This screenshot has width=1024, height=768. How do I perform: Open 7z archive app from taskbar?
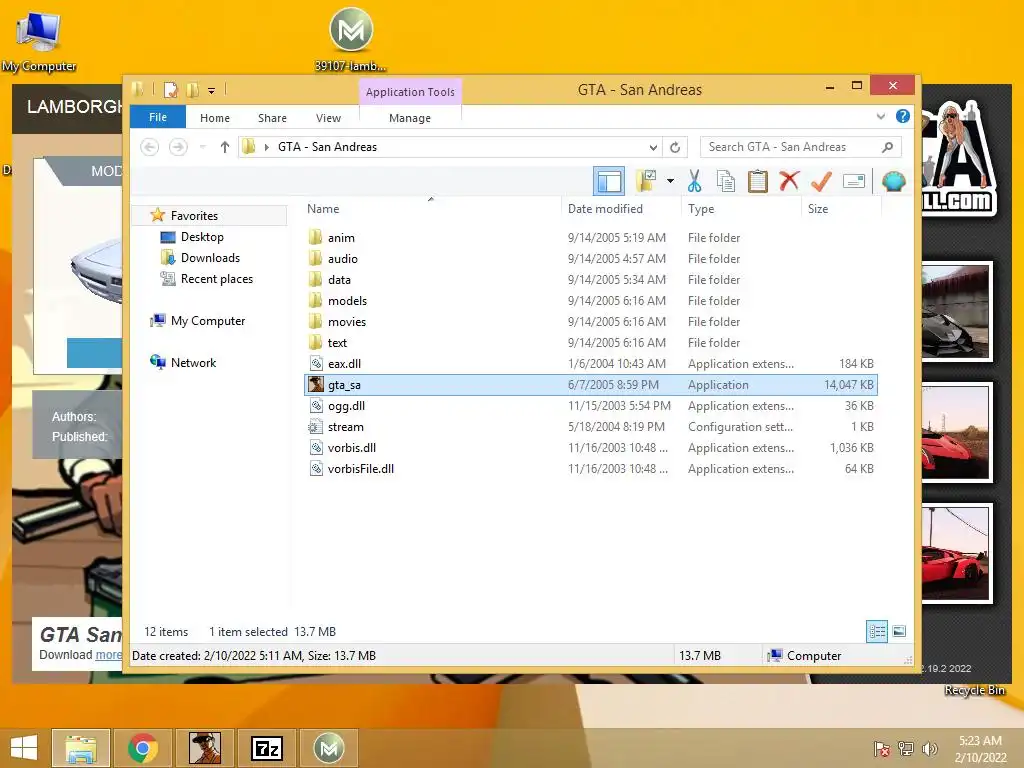tap(267, 748)
